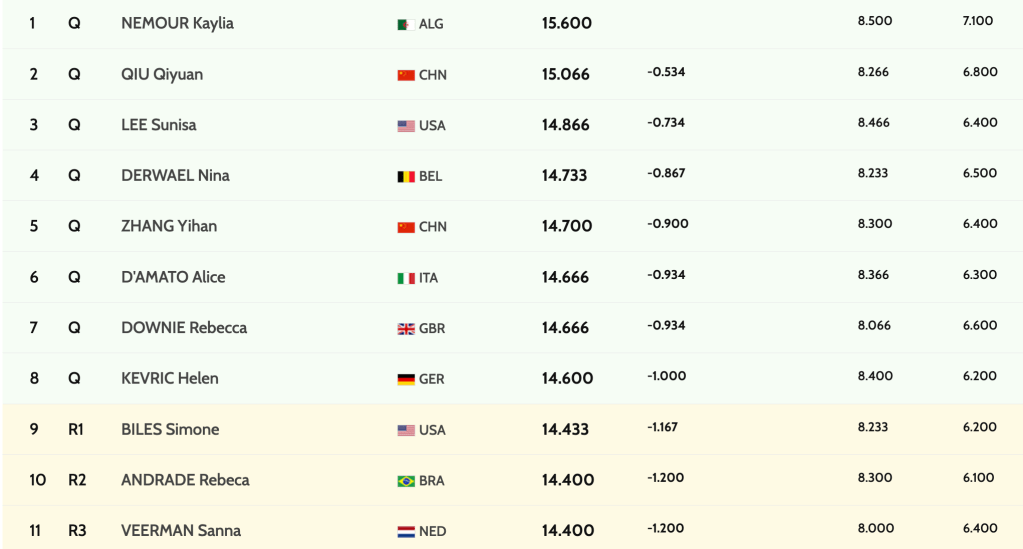Click the R1 reserve label for BILES
Viewport: 1023px width, 549px height.
[76, 429]
